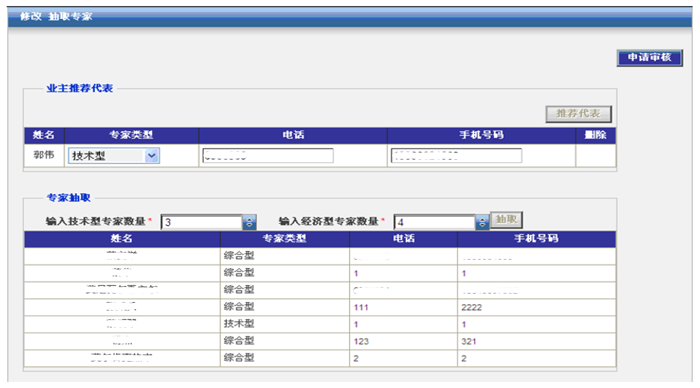The height and width of the screenshot is (388, 700).
Task: Select the row with phone 111
Action: point(320,307)
